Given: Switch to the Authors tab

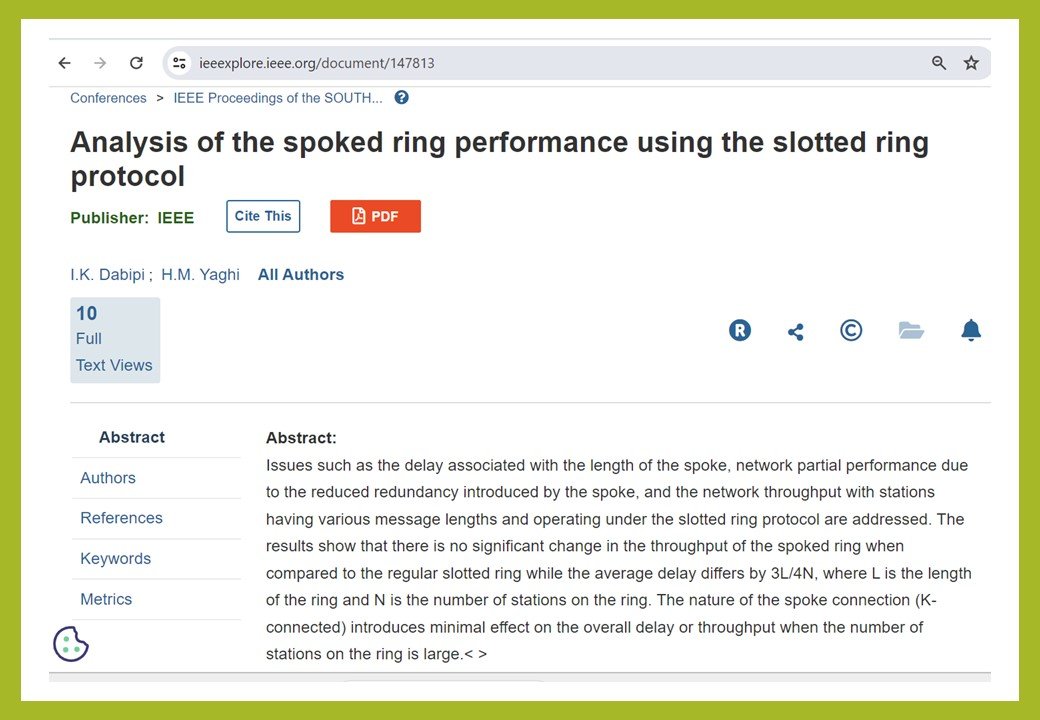Looking at the screenshot, I should pyautogui.click(x=108, y=478).
